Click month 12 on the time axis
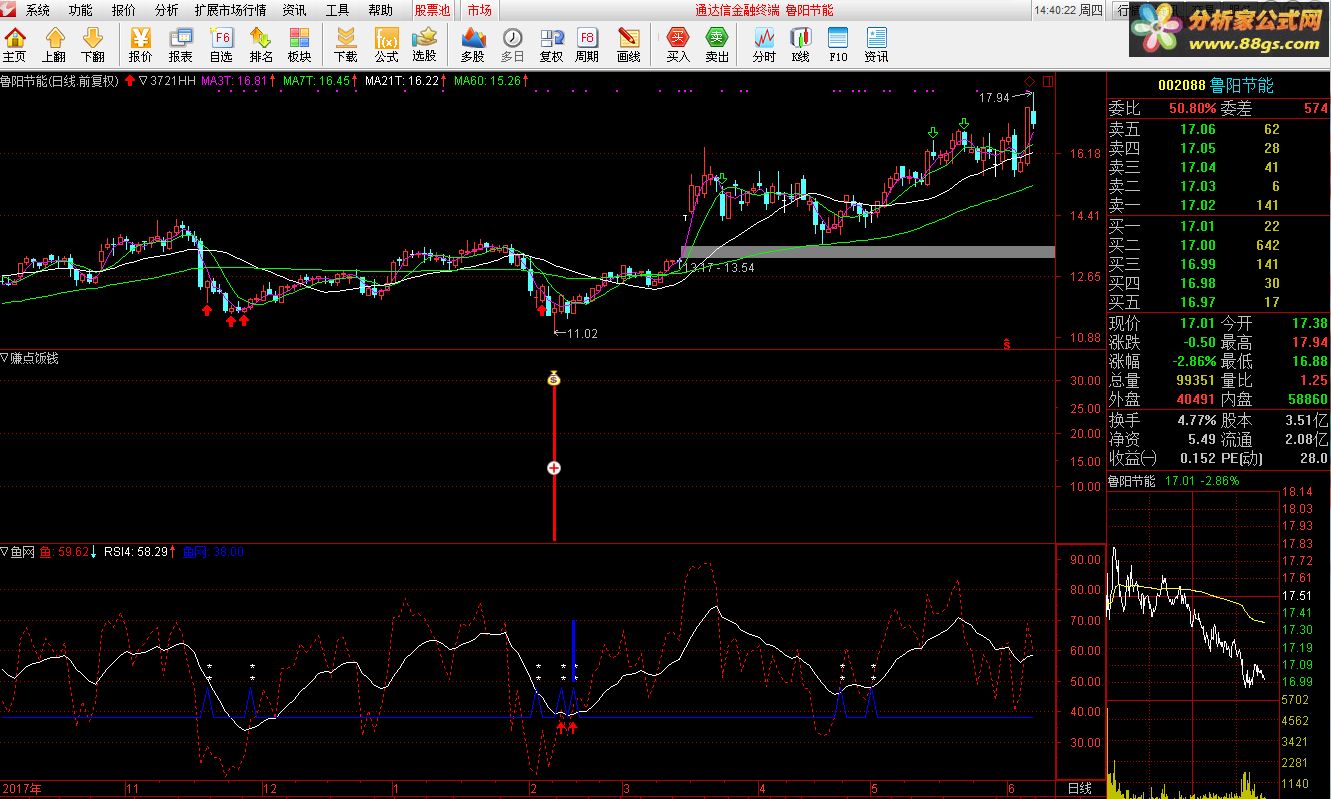 (x=269, y=789)
